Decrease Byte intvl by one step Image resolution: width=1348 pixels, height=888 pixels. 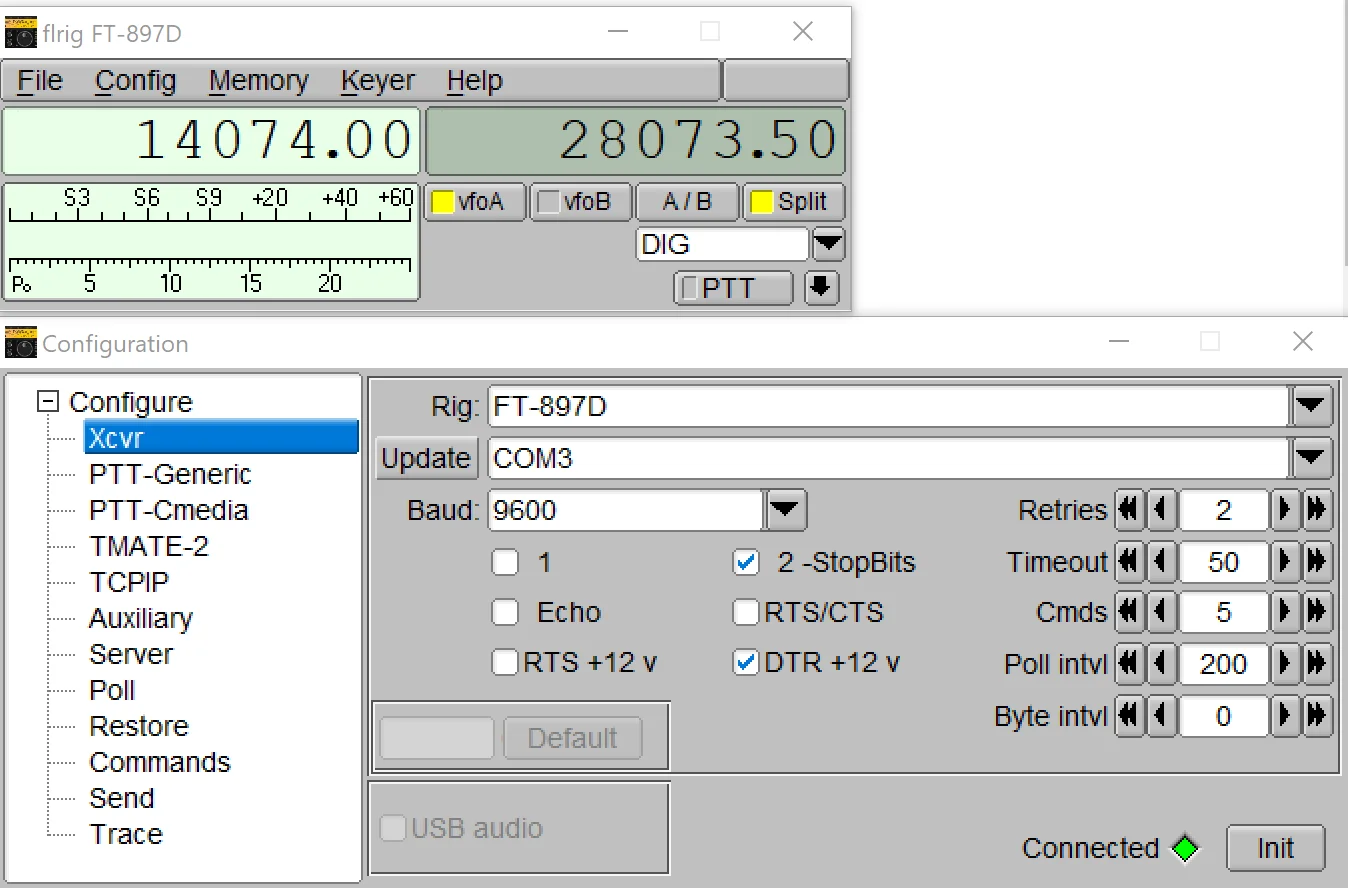click(1160, 716)
